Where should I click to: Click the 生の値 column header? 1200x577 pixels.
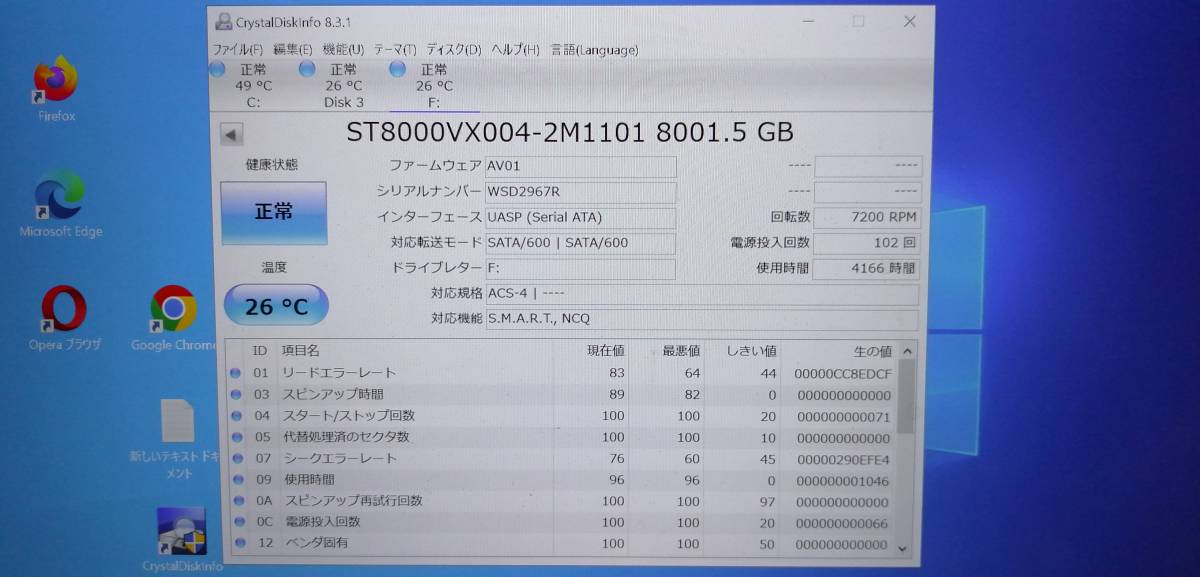pyautogui.click(x=871, y=351)
